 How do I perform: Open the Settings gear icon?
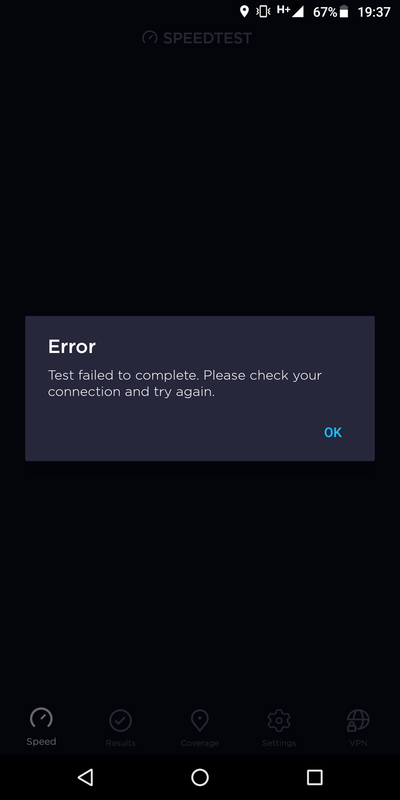point(279,720)
